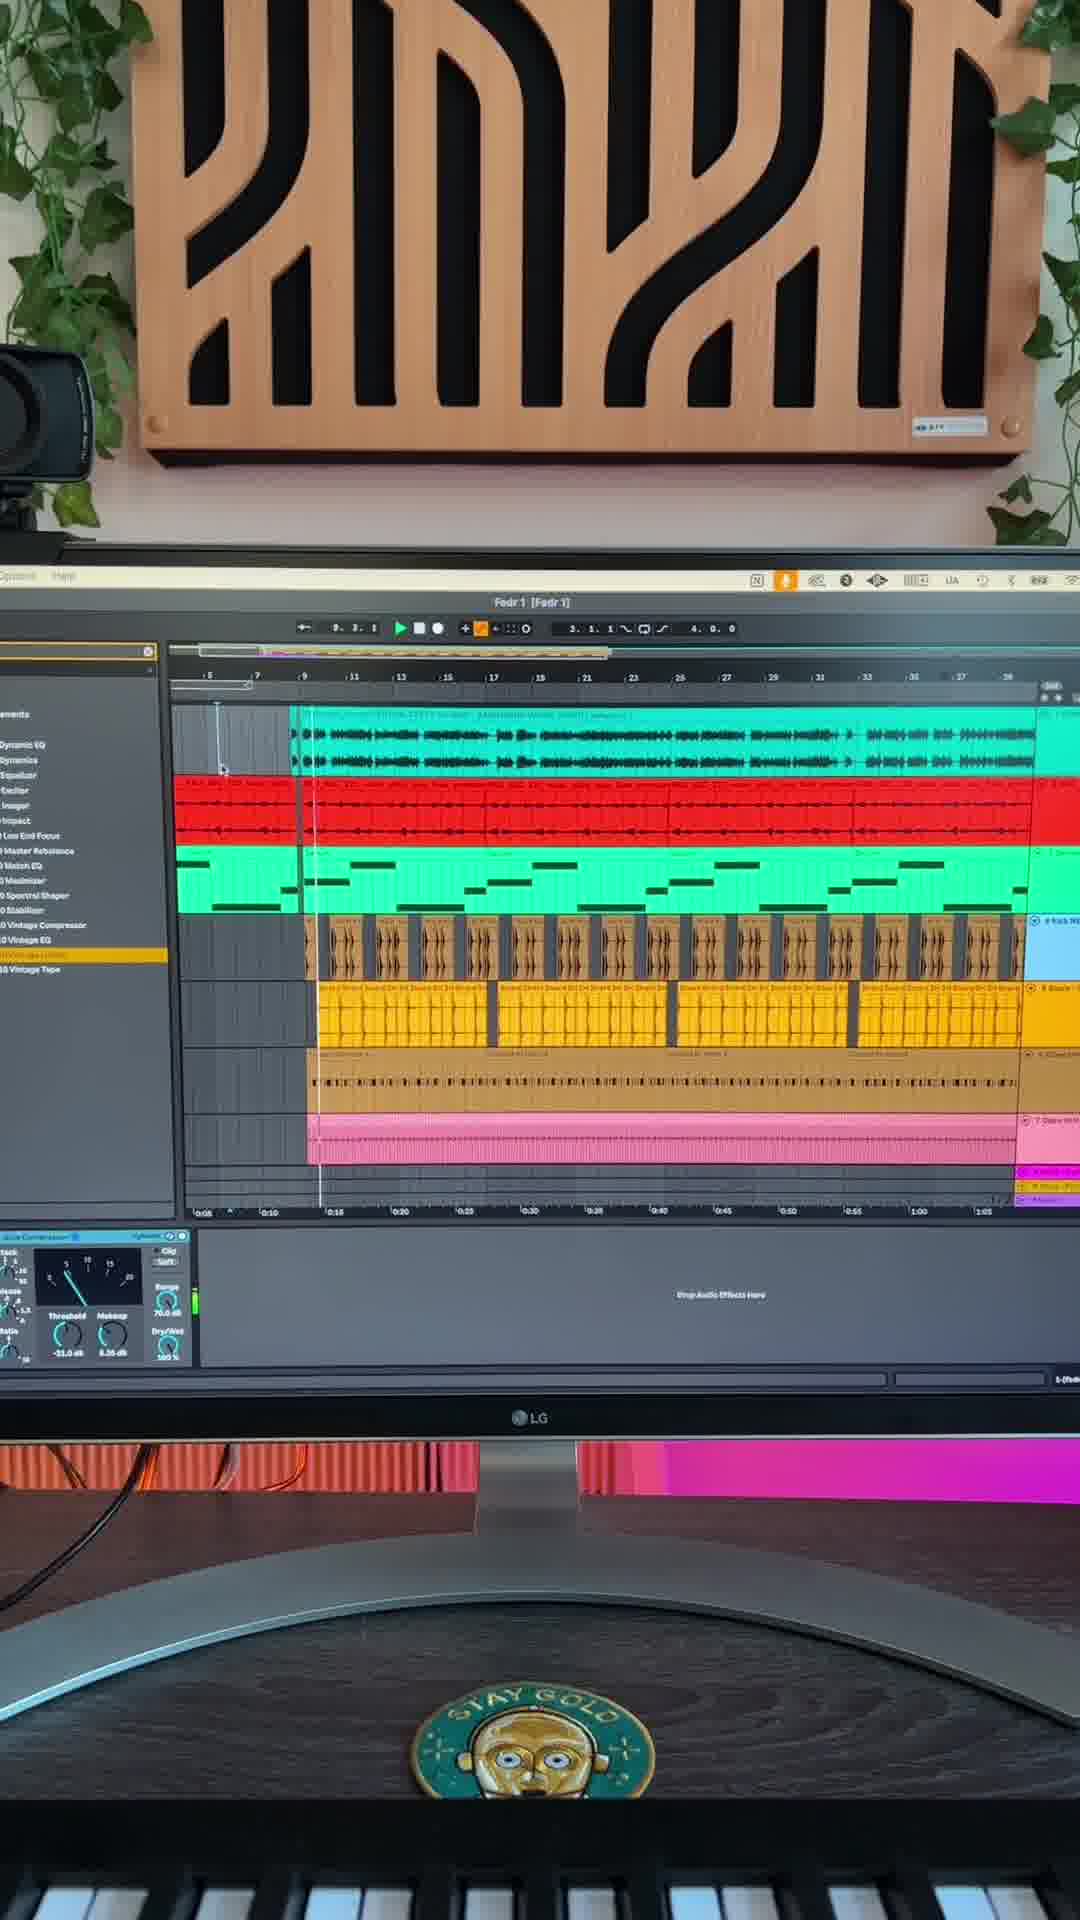Viewport: 1080px width, 1920px height.
Task: Select Low End Focus in browser list
Action: click(32, 835)
